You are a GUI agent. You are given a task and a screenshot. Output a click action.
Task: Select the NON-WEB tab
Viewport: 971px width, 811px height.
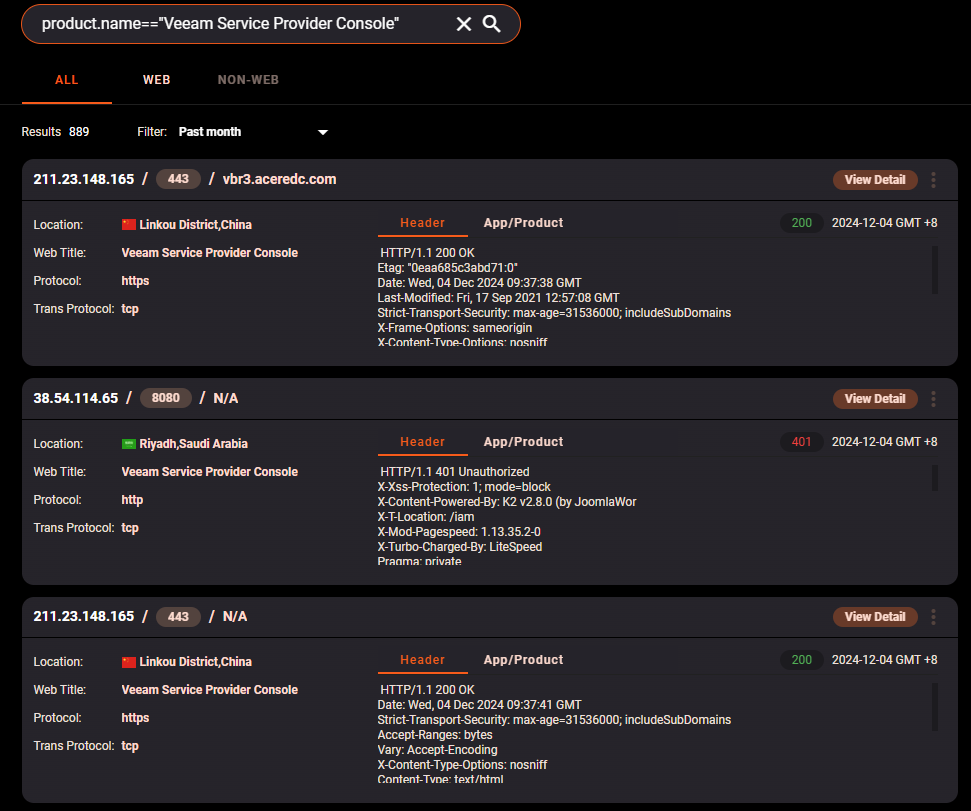tap(248, 79)
